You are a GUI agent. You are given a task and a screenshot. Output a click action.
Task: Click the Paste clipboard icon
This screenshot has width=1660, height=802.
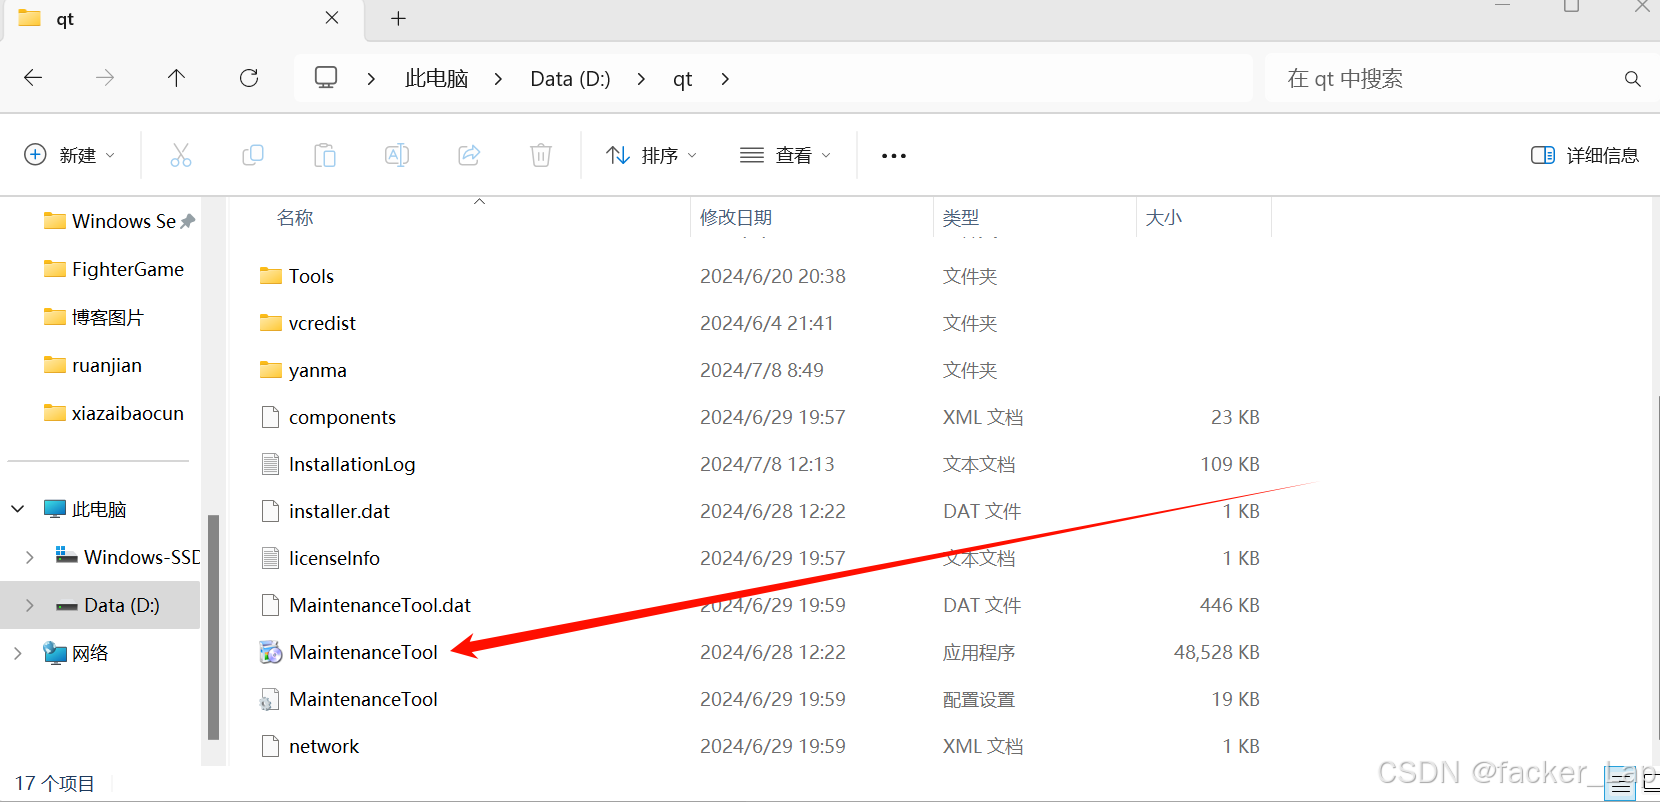(325, 155)
